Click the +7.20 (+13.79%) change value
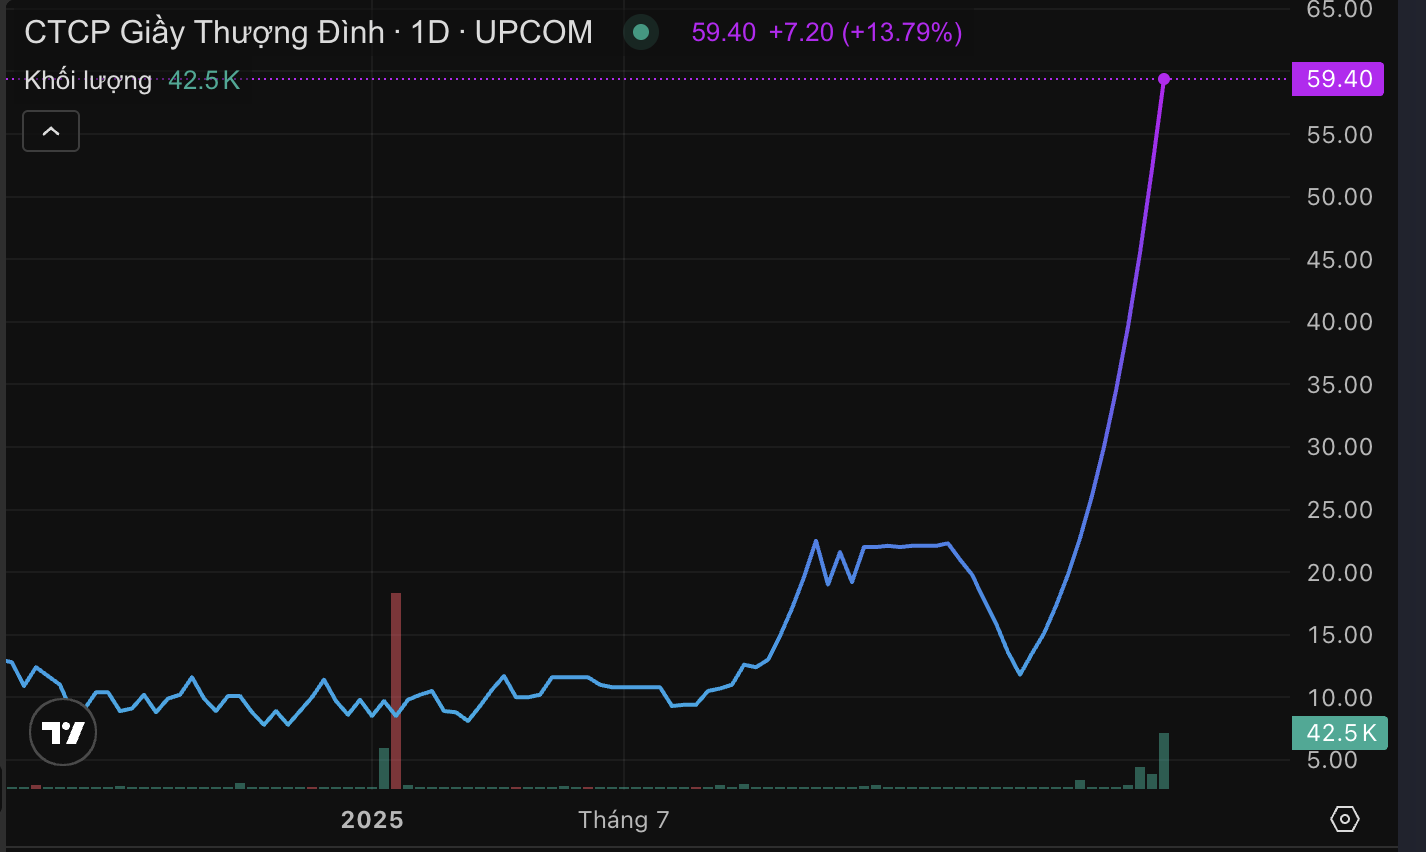The width and height of the screenshot is (1426, 852). tap(865, 32)
